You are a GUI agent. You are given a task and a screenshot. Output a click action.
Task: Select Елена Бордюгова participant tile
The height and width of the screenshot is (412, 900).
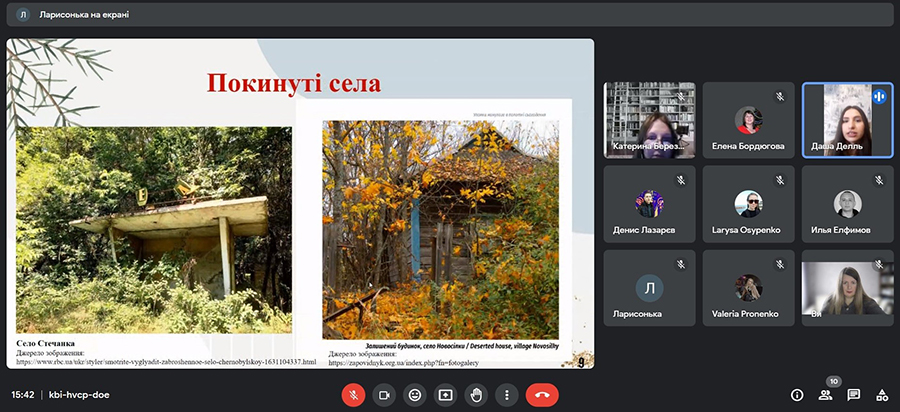tap(748, 120)
